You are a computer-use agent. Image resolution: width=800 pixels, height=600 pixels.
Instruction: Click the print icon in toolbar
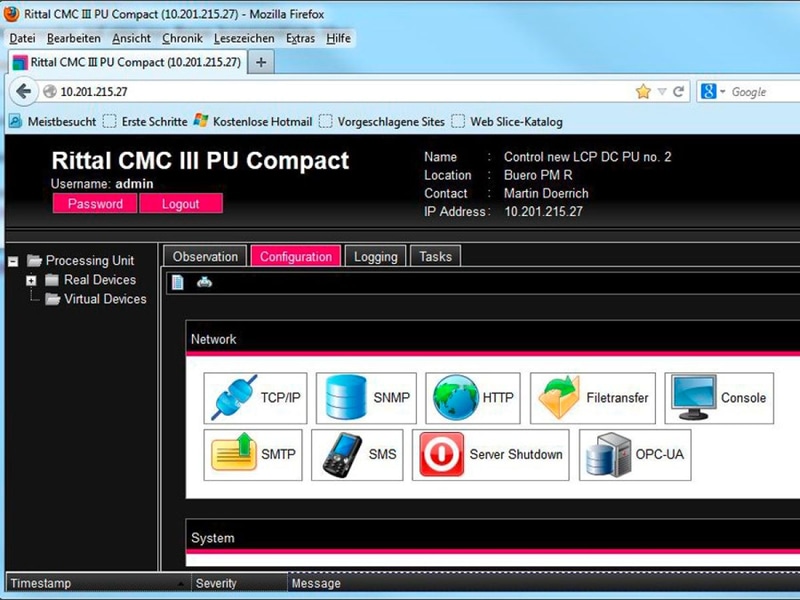(x=205, y=282)
